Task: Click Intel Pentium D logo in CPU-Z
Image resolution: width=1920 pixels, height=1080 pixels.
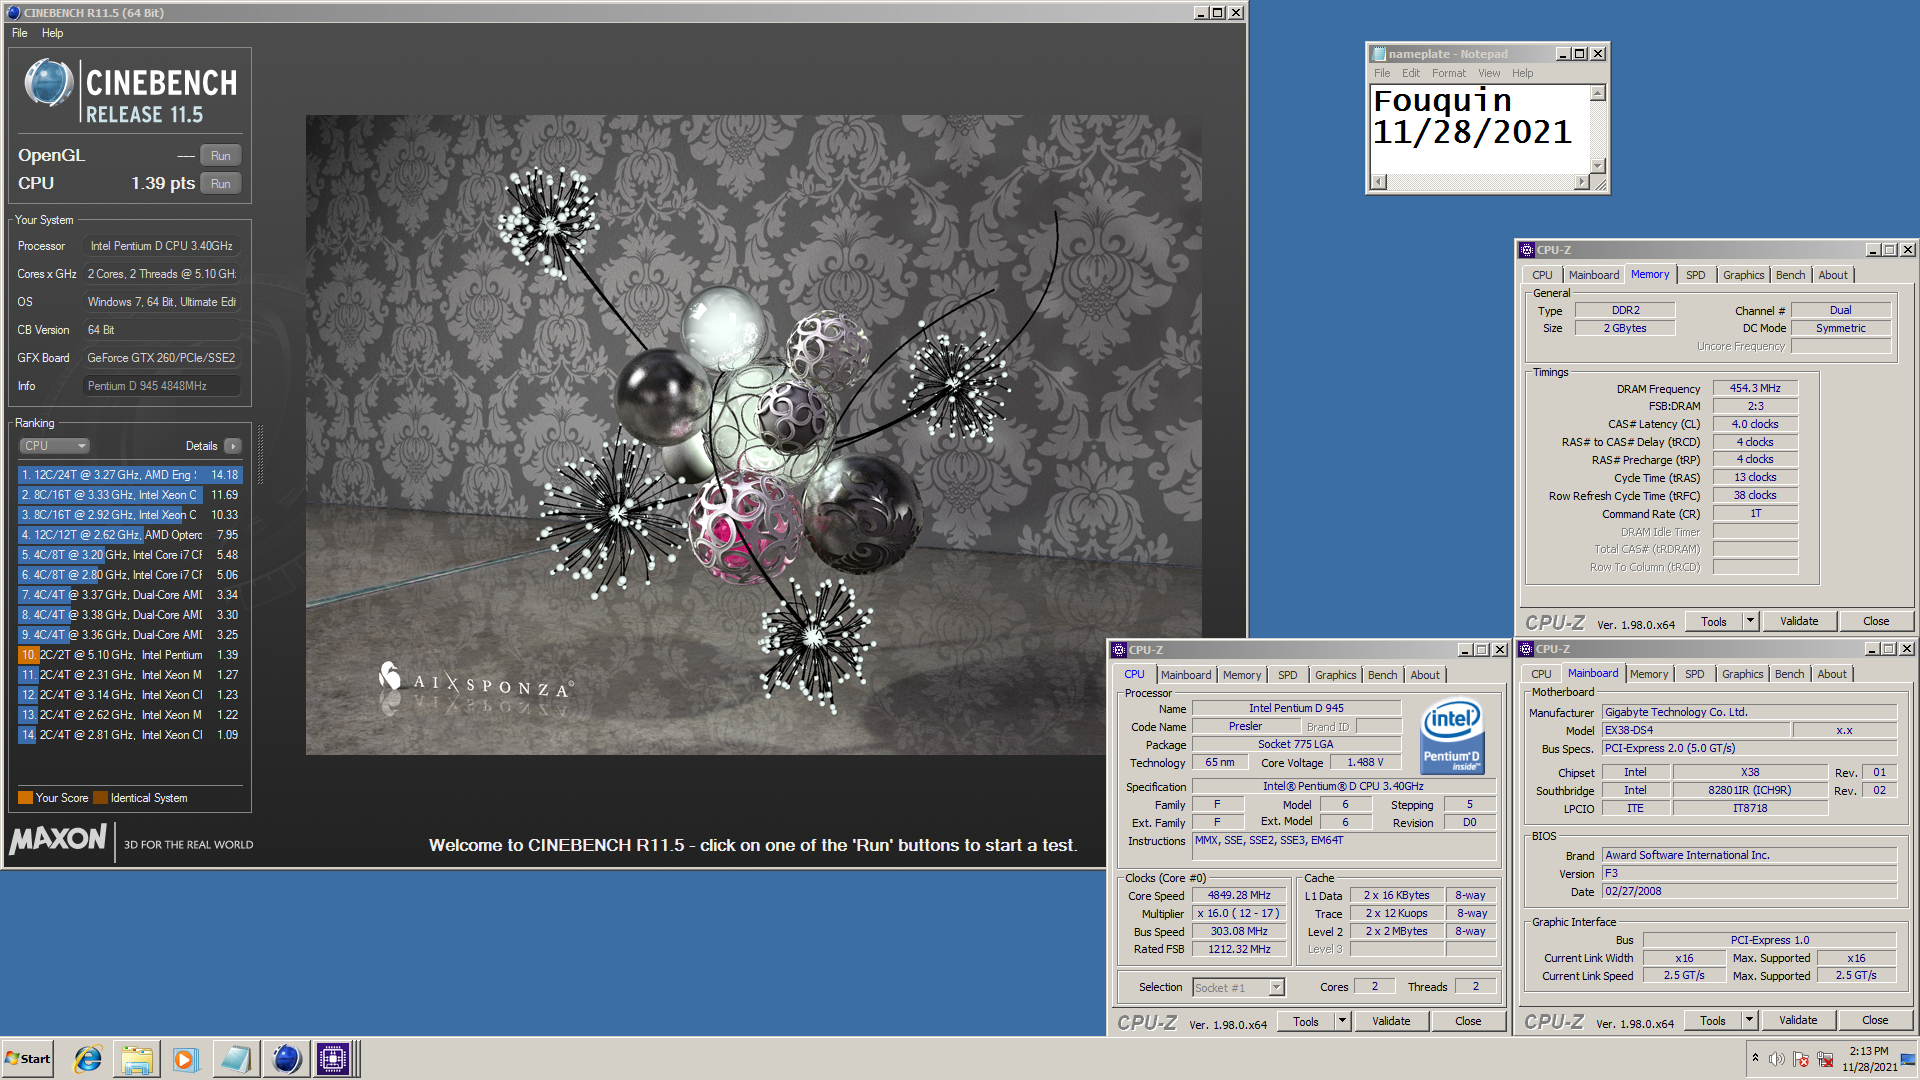Action: (1452, 735)
